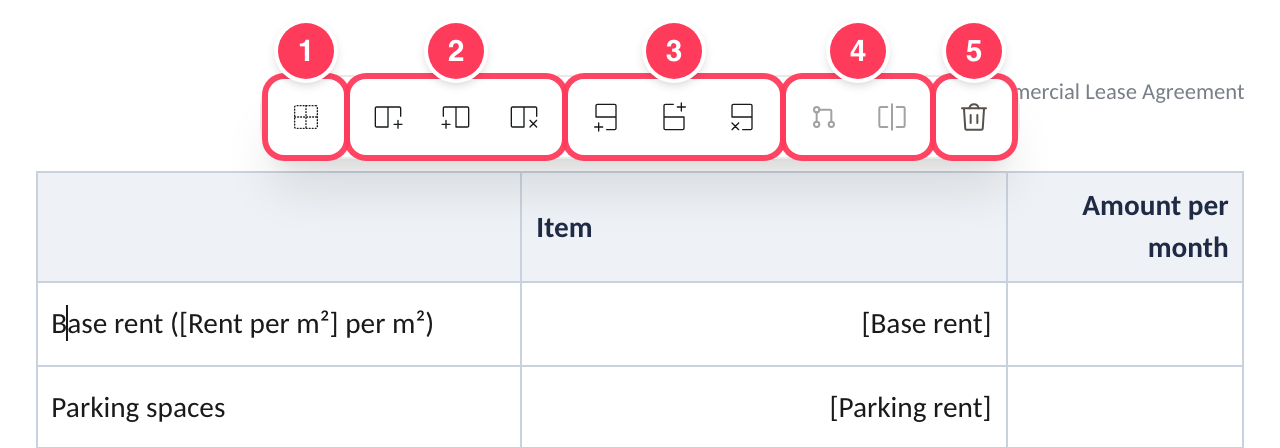Click the '[Parking rent]' placeholder cell

764,407
